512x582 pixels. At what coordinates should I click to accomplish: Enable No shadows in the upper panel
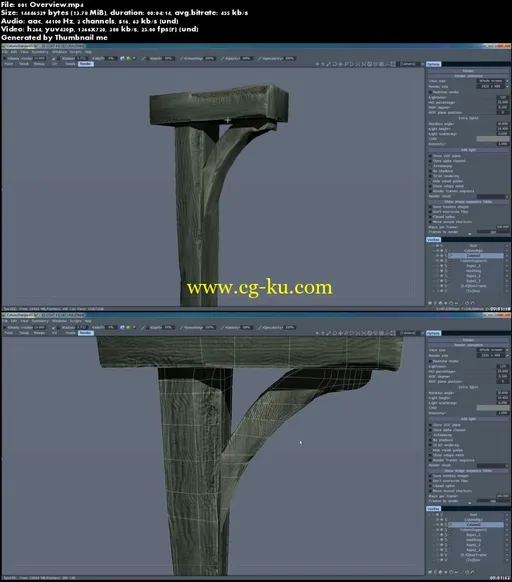point(430,171)
